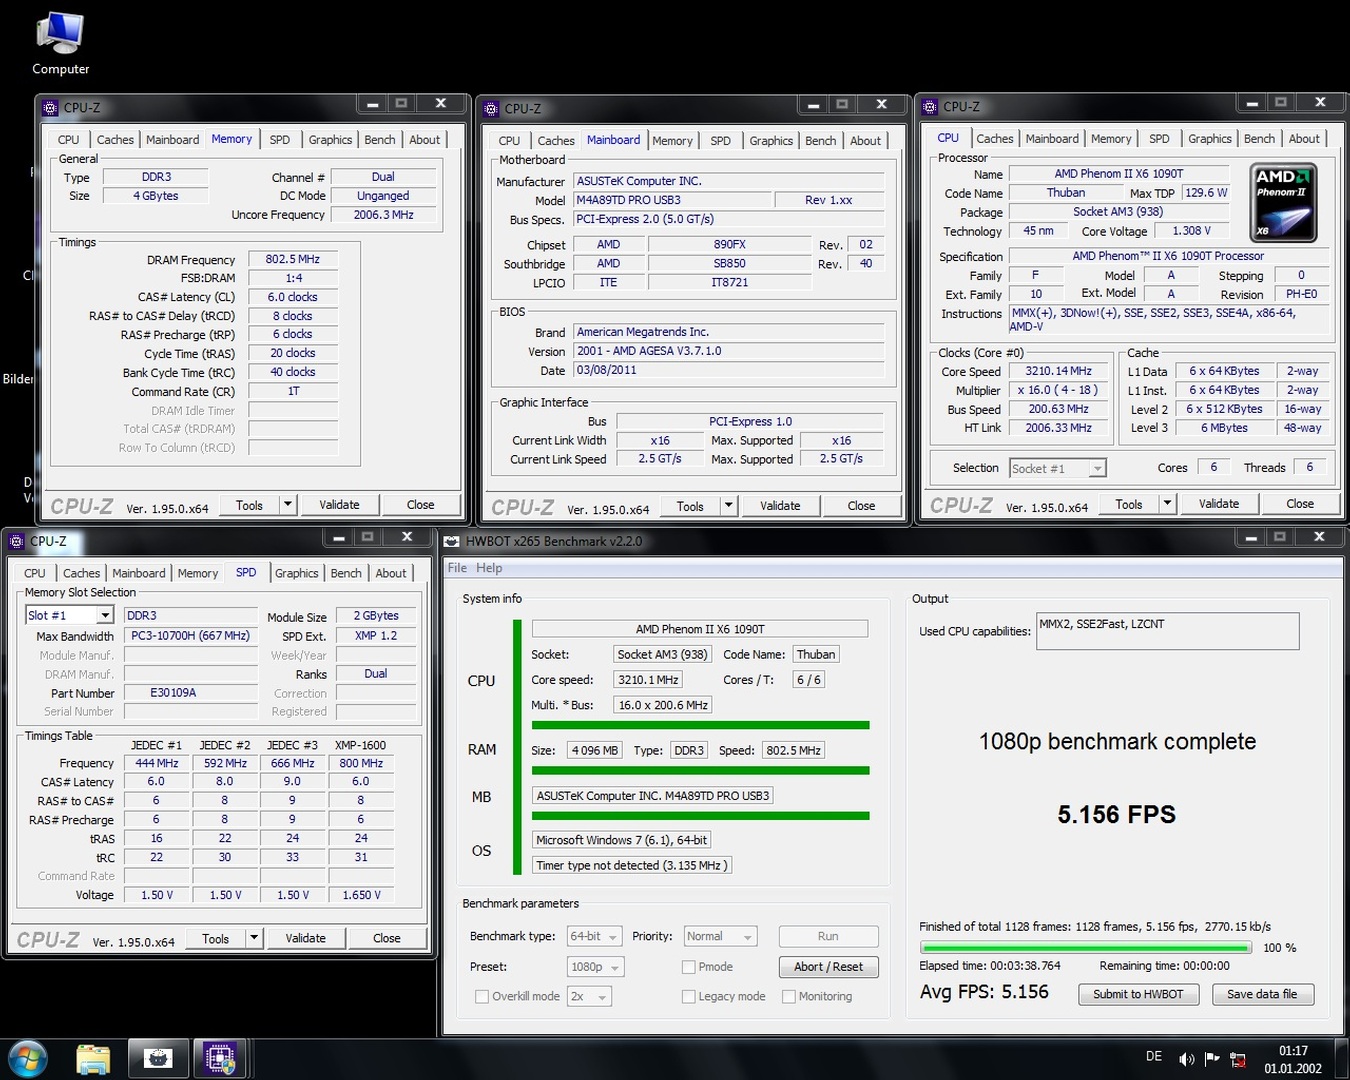Screen dimensions: 1350x1080
Task: Switch to SPD tab in CPU window
Action: (x=1159, y=139)
